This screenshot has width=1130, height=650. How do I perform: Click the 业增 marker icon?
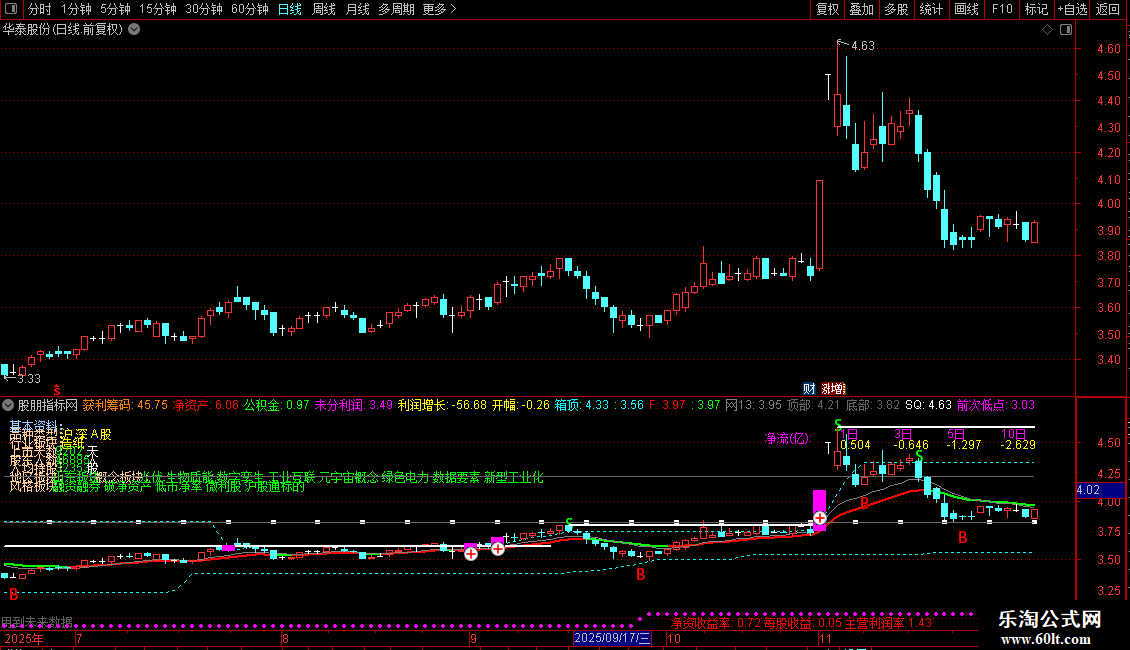coord(833,388)
